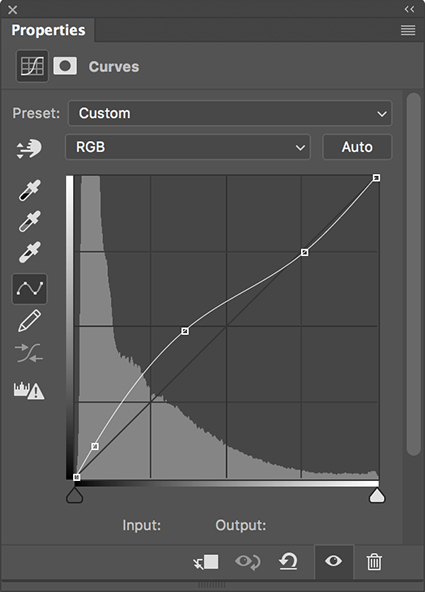Select the on-image targeted adjustment tool
Image resolution: width=425 pixels, height=592 pixels.
(x=29, y=149)
